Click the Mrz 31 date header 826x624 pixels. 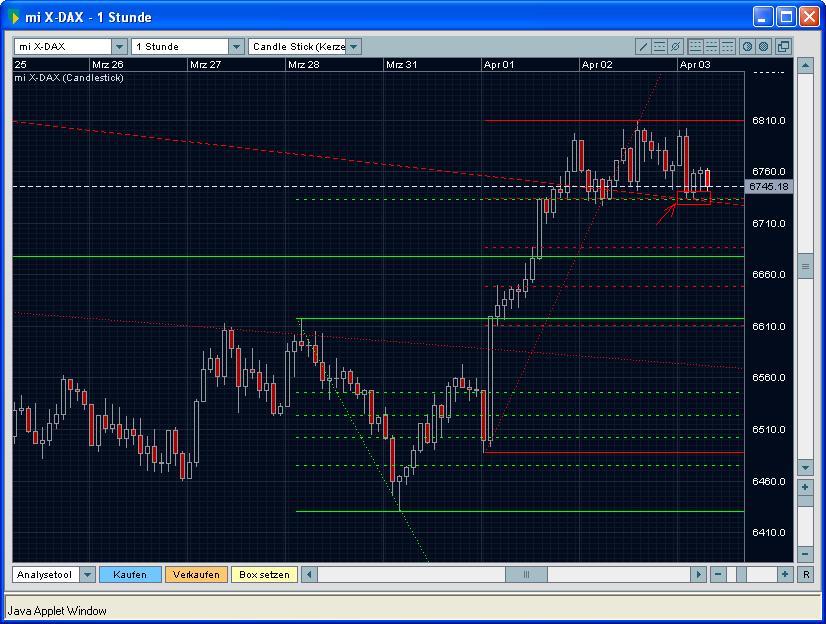401,65
